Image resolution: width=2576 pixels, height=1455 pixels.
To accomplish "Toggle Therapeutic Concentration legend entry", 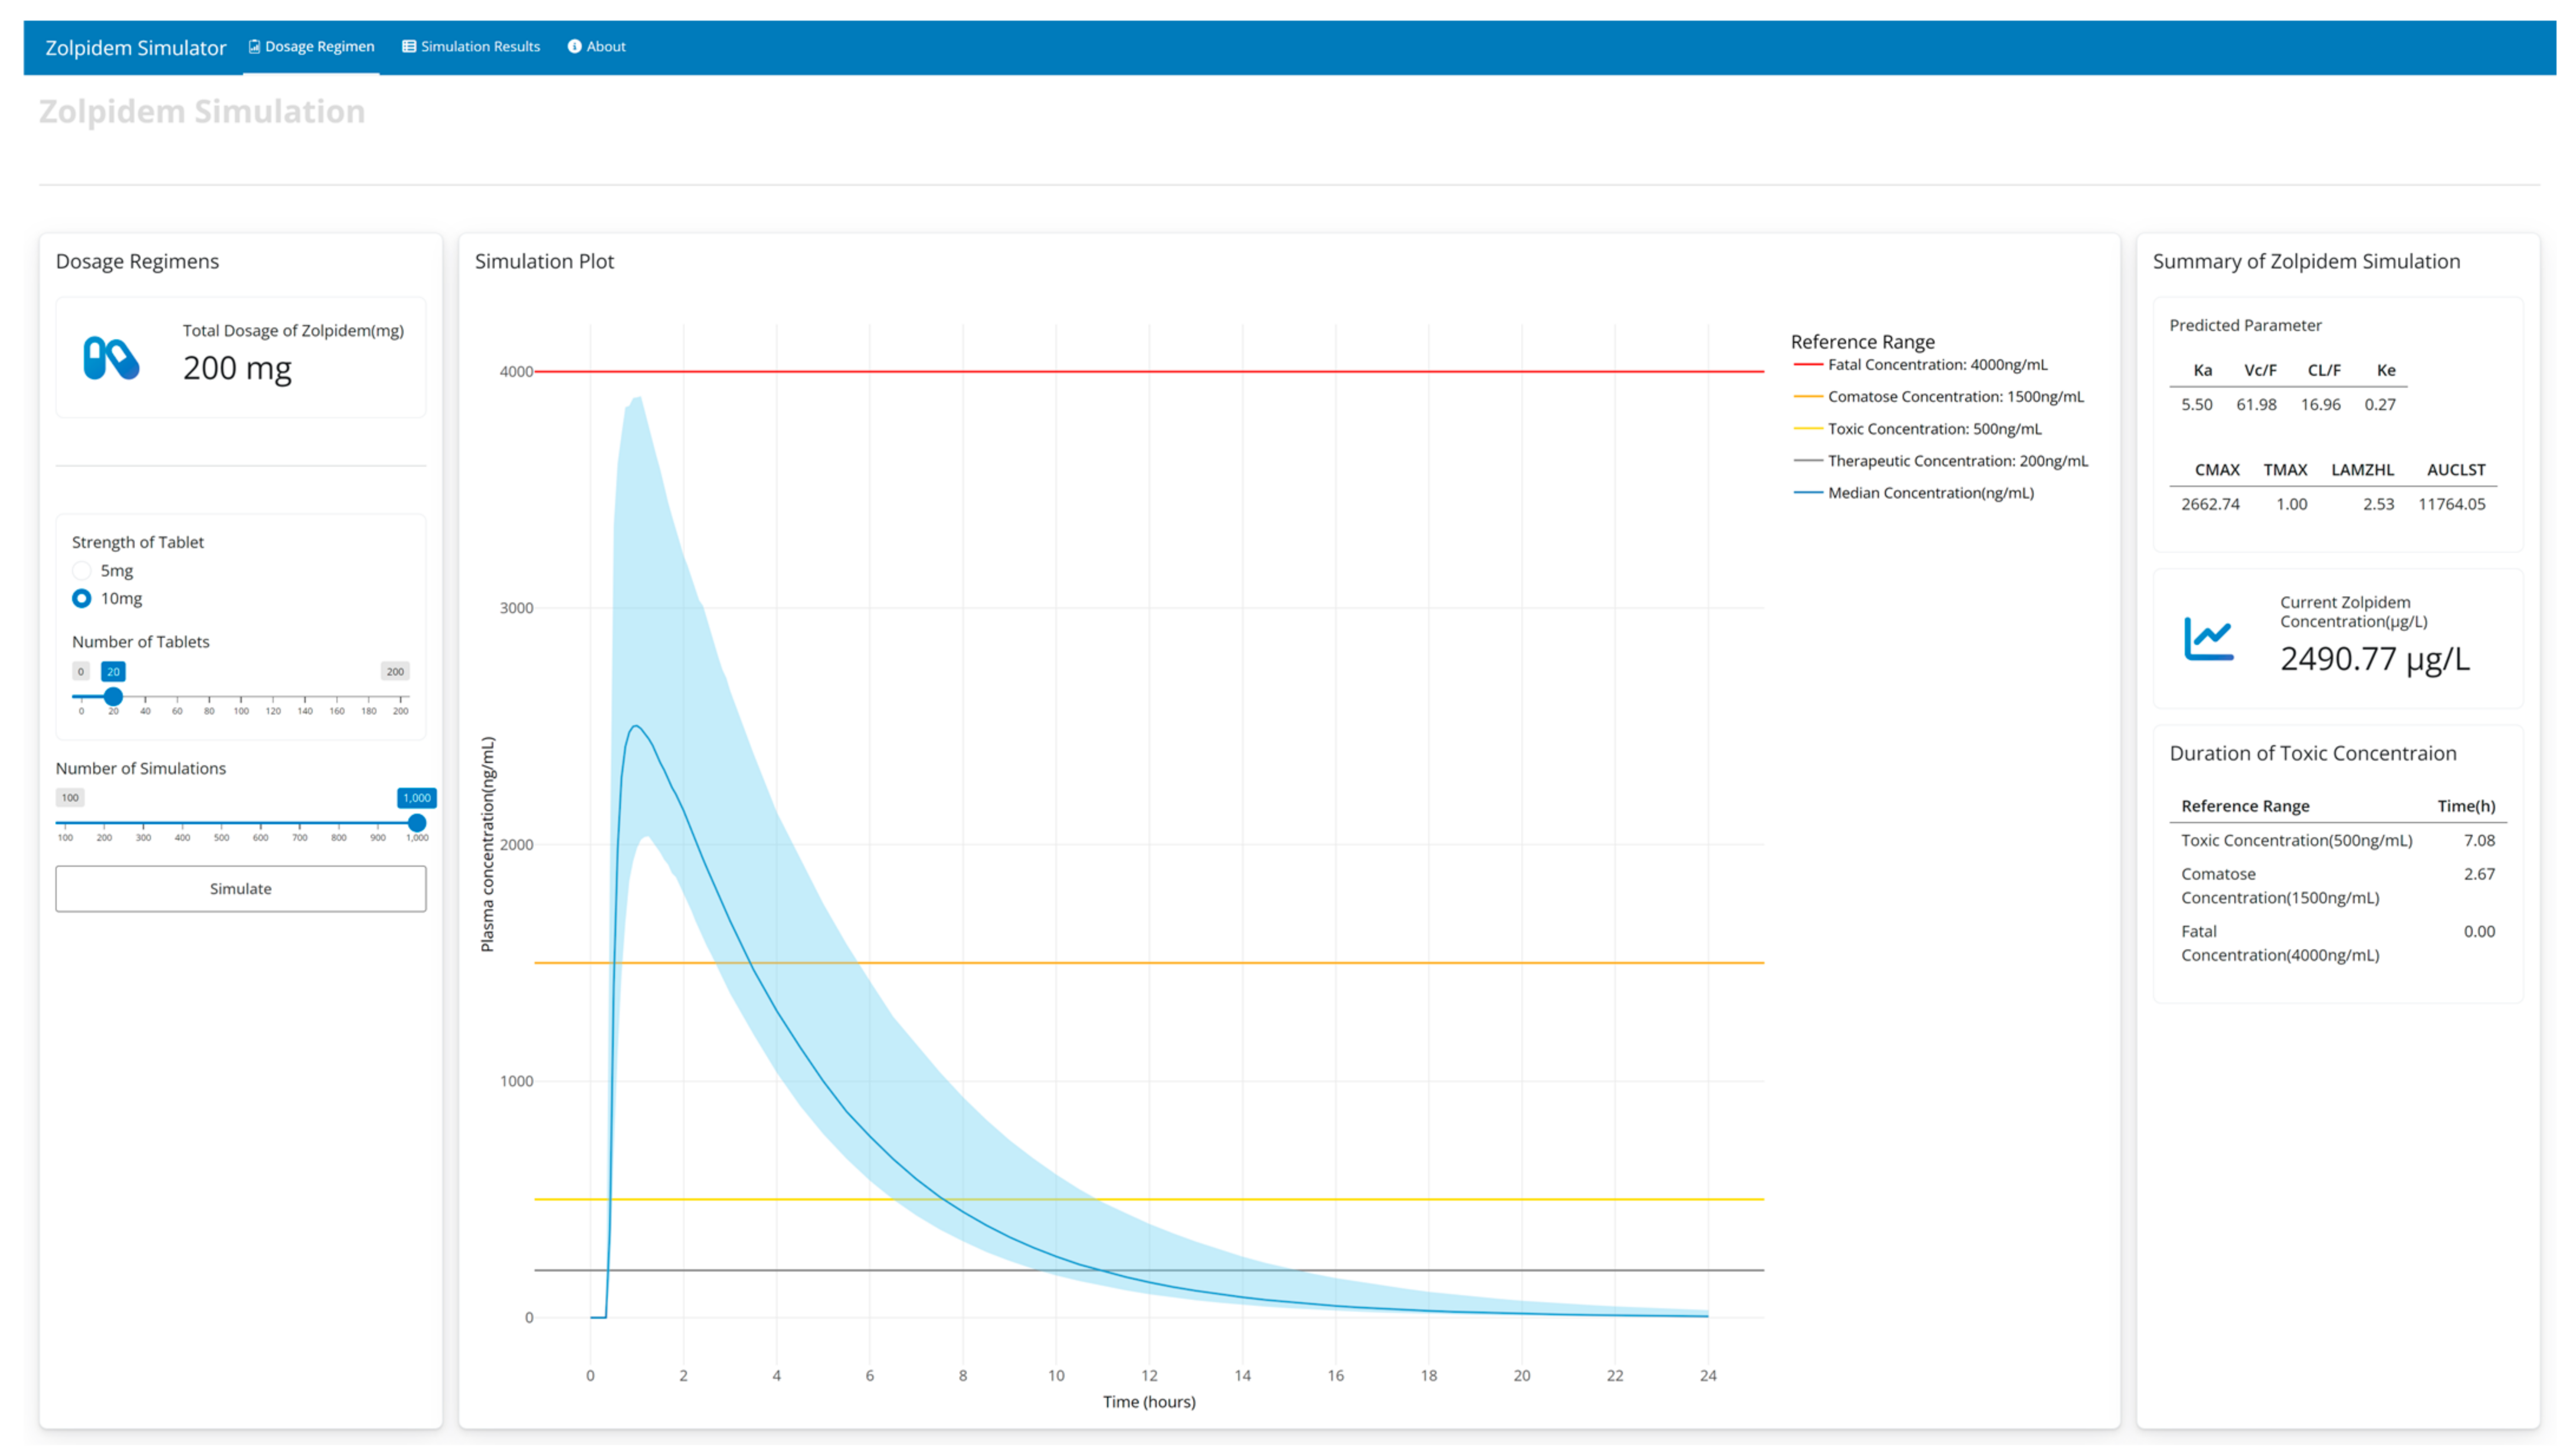I will coord(1956,461).
